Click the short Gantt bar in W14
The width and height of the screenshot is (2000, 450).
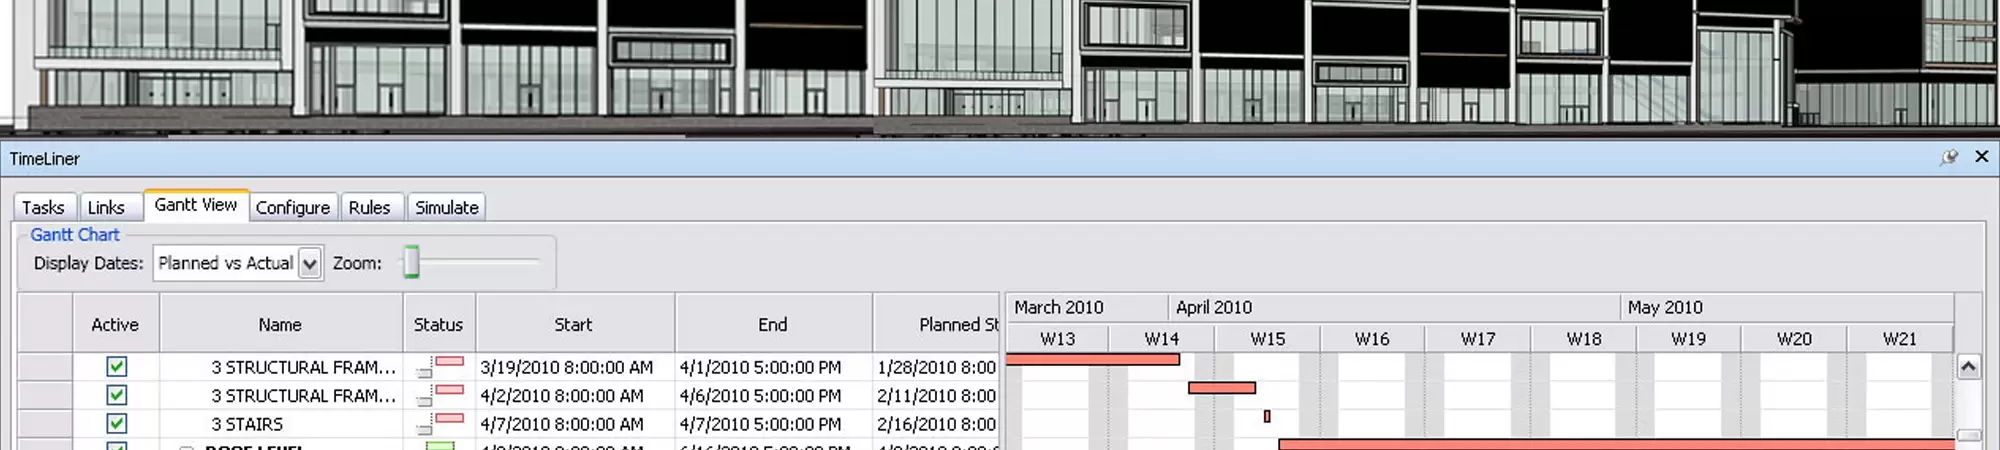tap(1222, 387)
